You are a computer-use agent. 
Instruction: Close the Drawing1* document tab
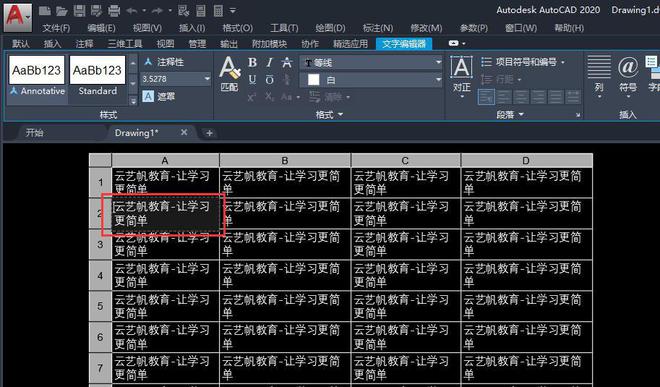click(184, 132)
